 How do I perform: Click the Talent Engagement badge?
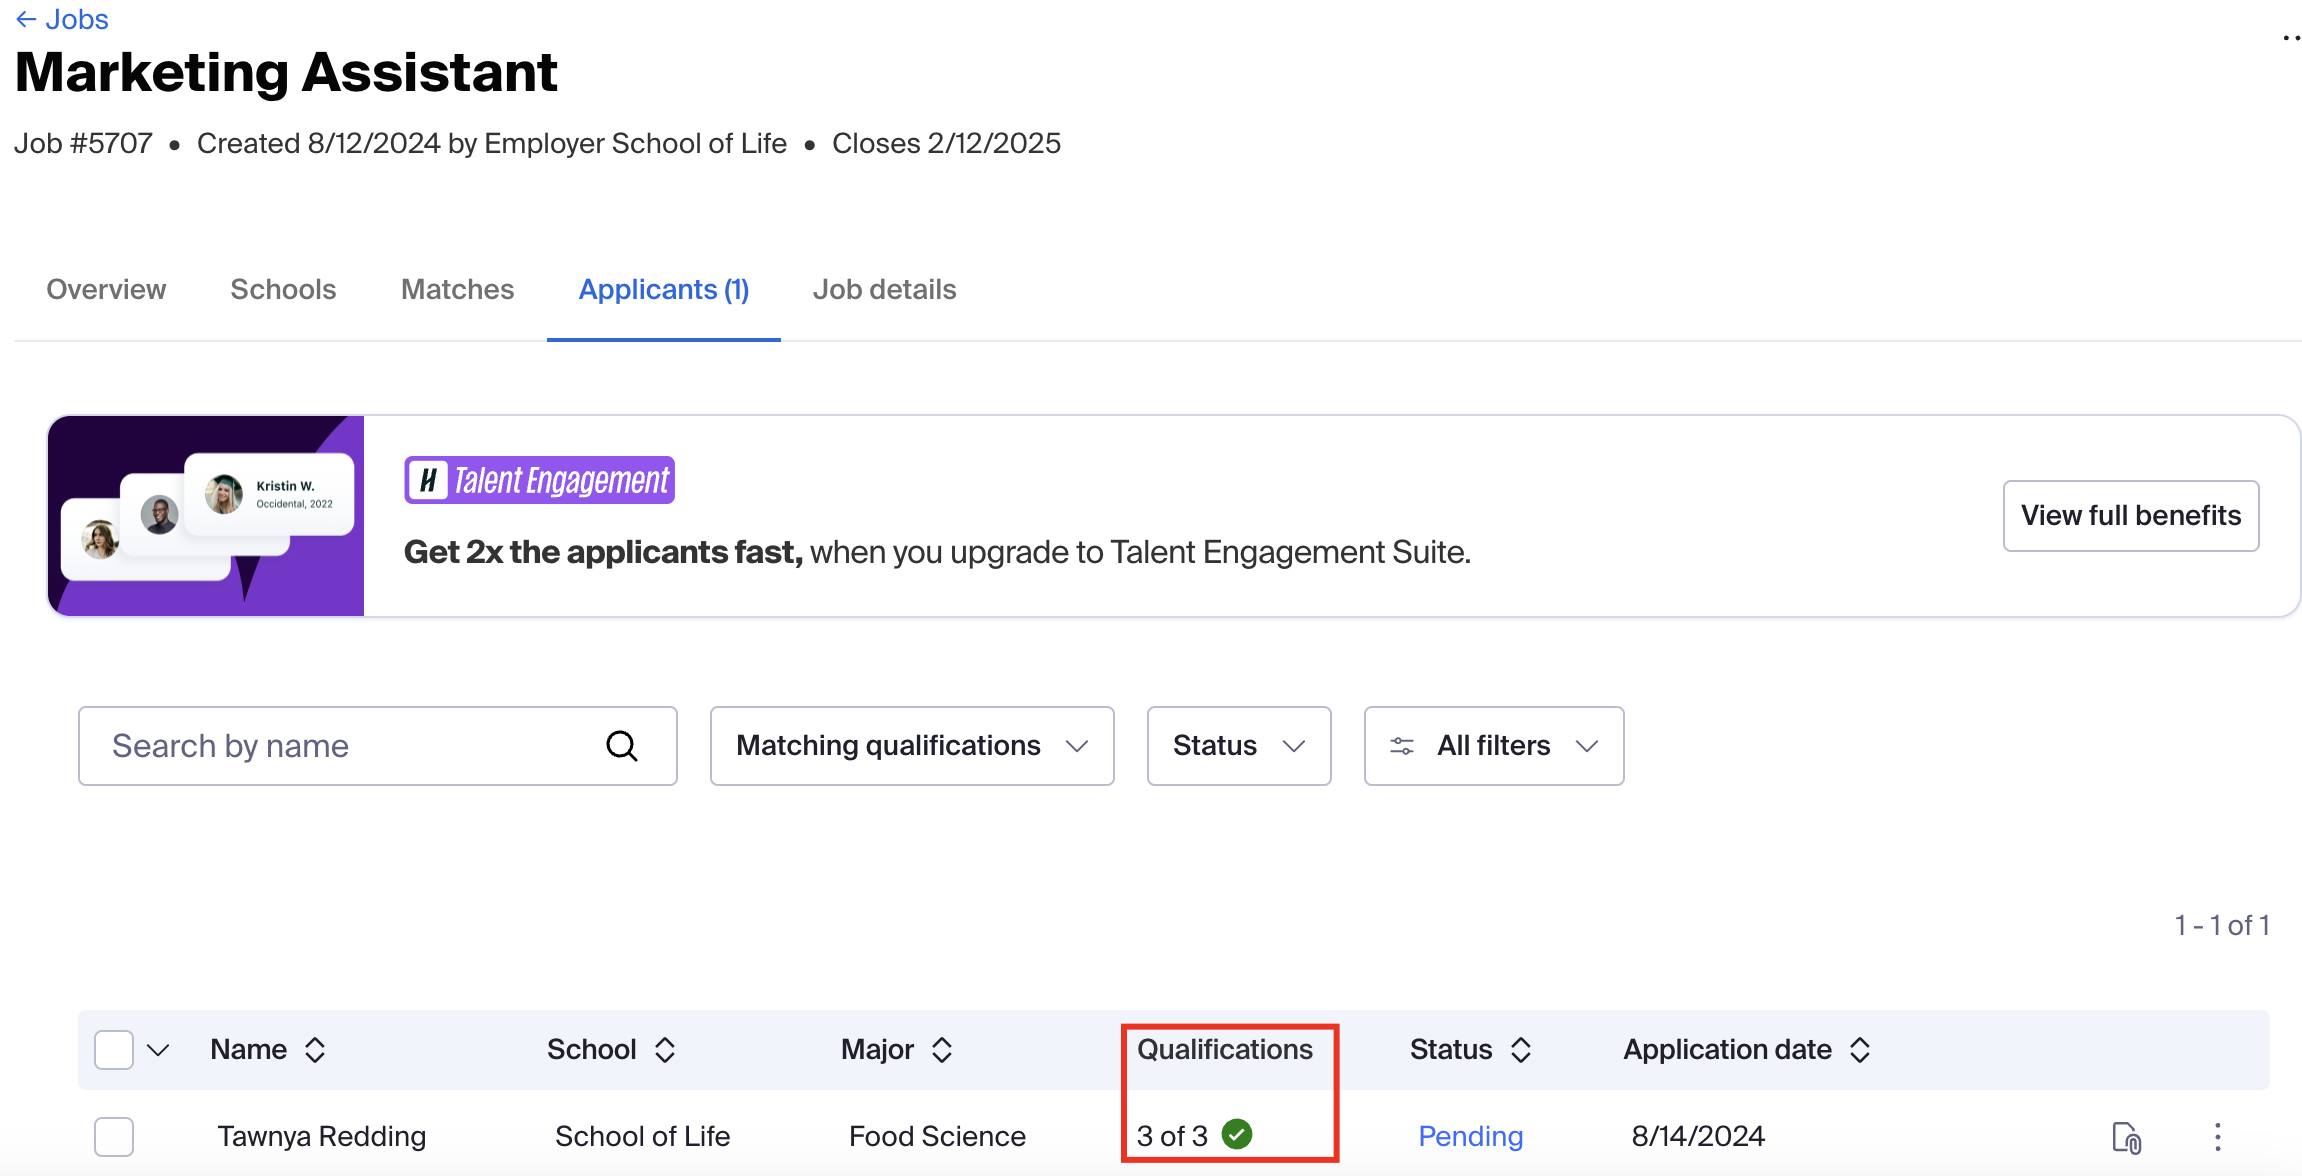pyautogui.click(x=540, y=480)
